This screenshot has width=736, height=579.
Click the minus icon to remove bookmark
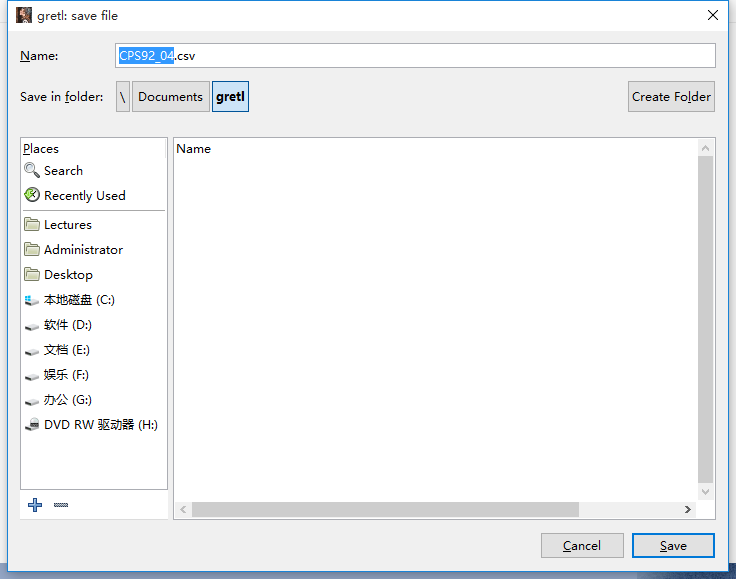coord(61,505)
